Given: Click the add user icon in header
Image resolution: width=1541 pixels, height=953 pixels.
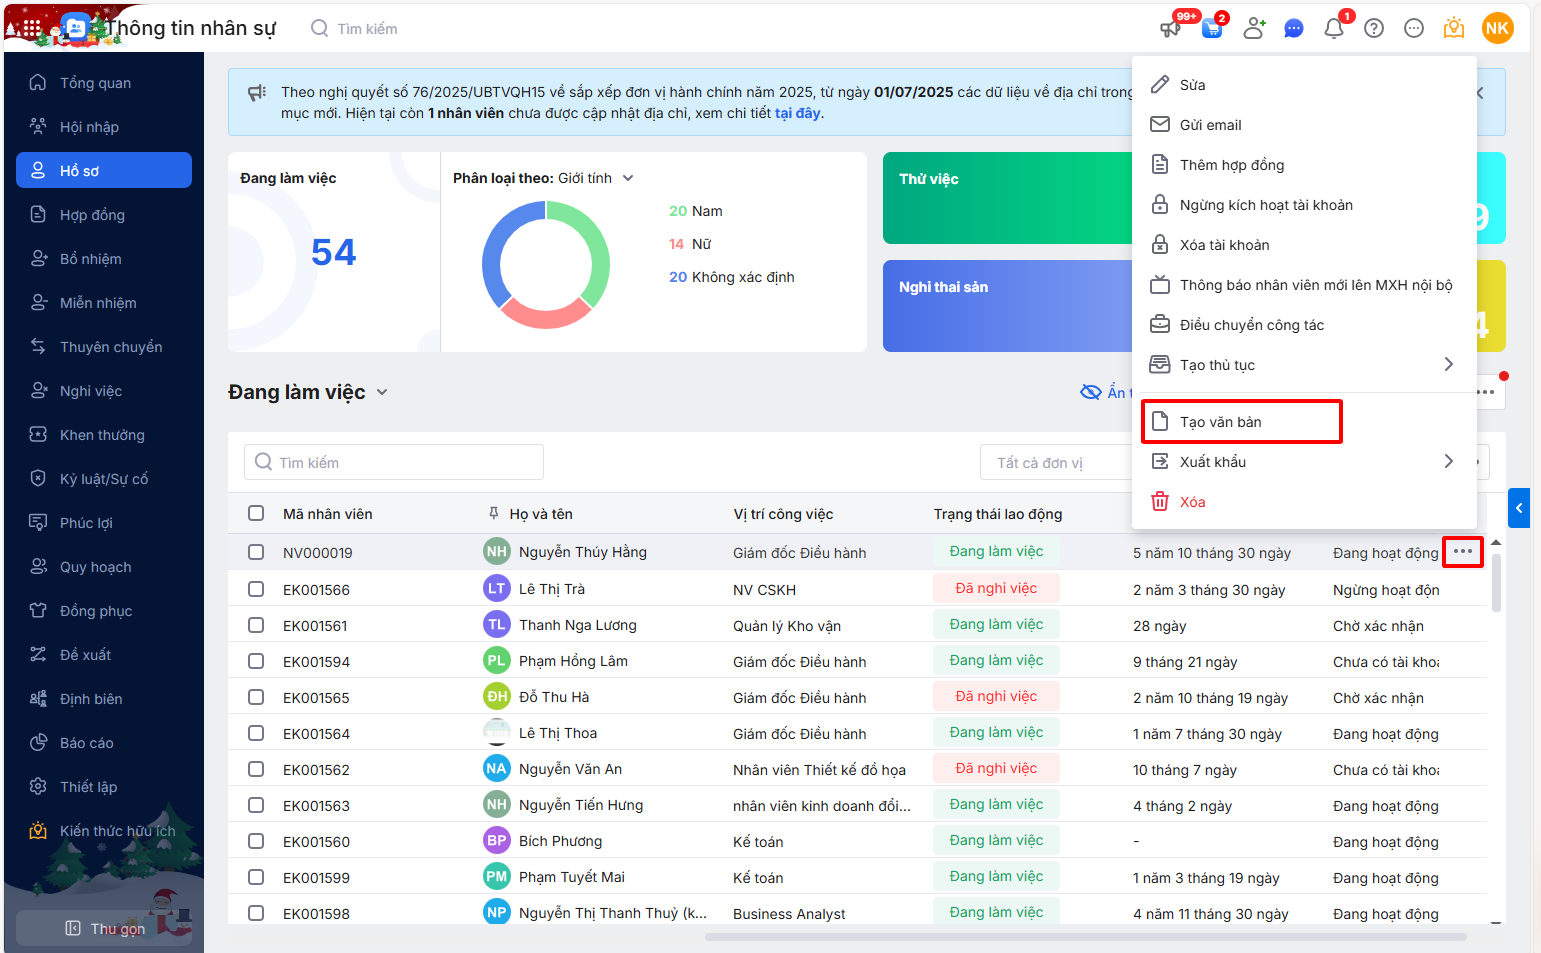Looking at the screenshot, I should coord(1253,29).
